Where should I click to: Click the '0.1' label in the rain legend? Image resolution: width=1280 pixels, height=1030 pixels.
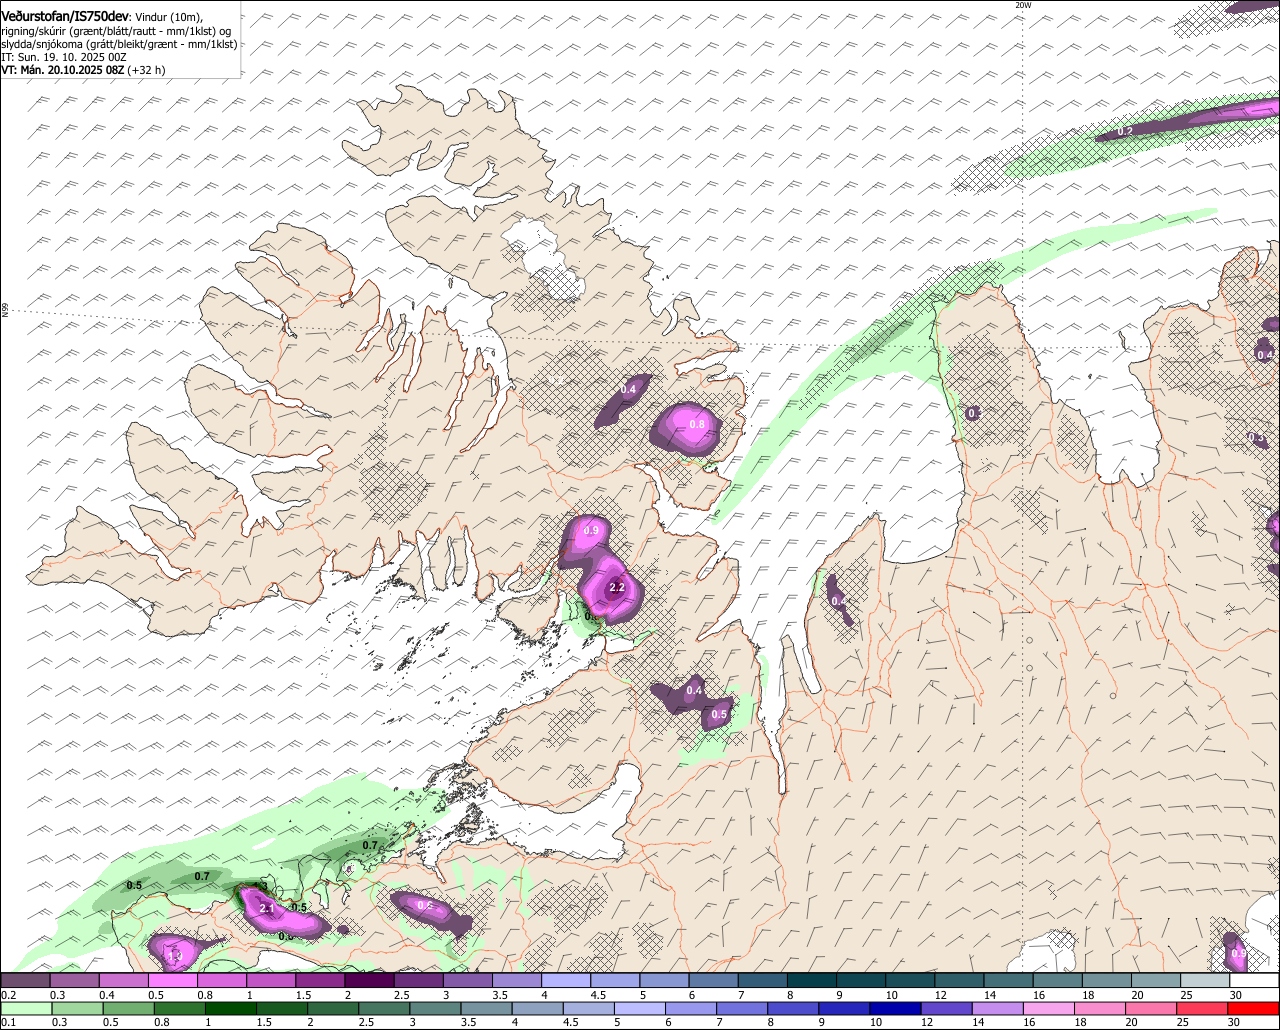6,1022
